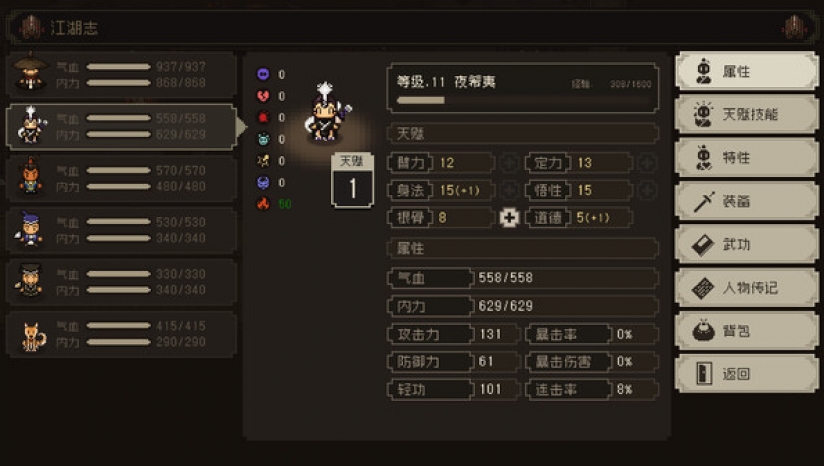The height and width of the screenshot is (466, 824).
Task: Open the 属性 attributes tab
Action: [x=746, y=71]
